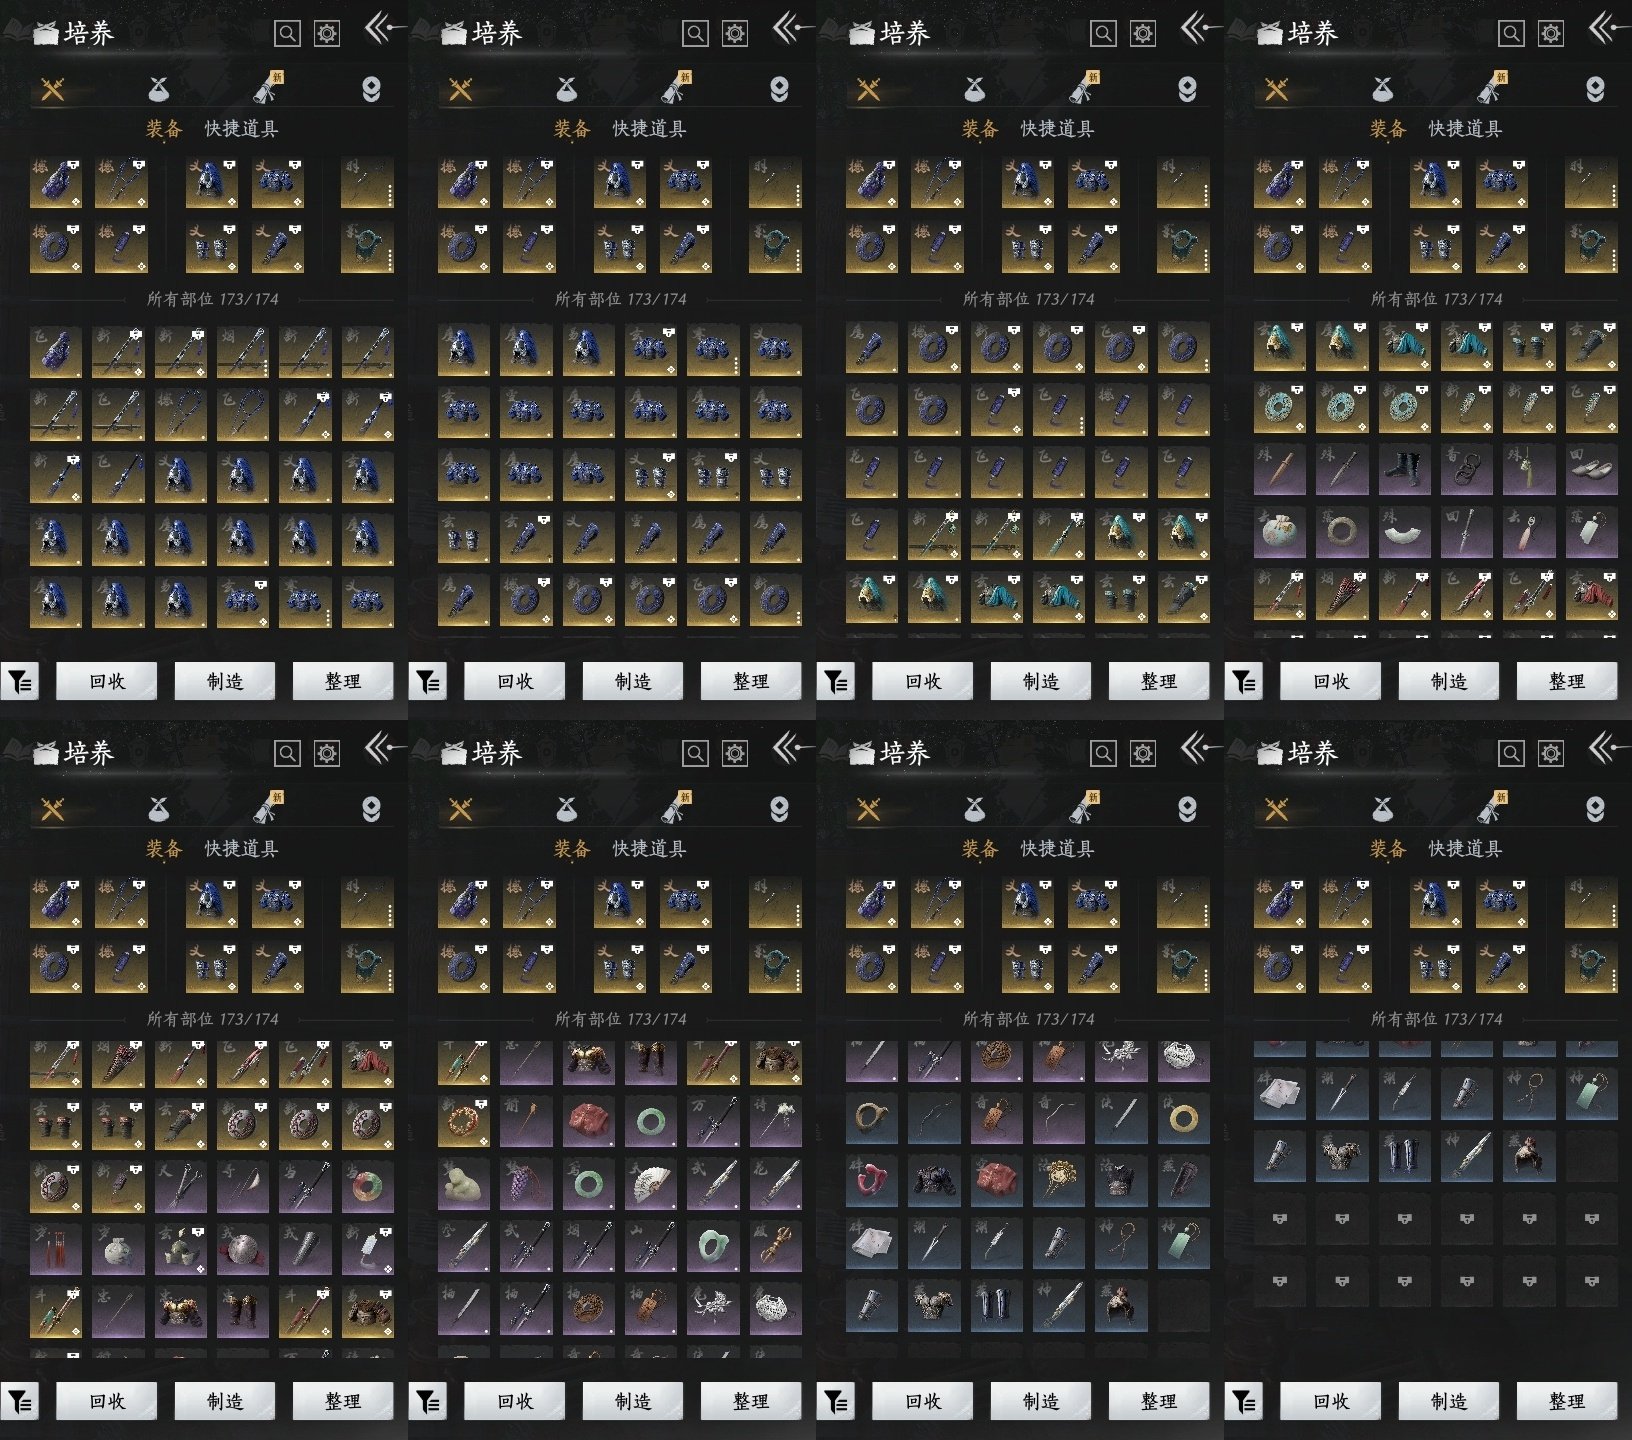Select the golden vajra item

(774, 1247)
